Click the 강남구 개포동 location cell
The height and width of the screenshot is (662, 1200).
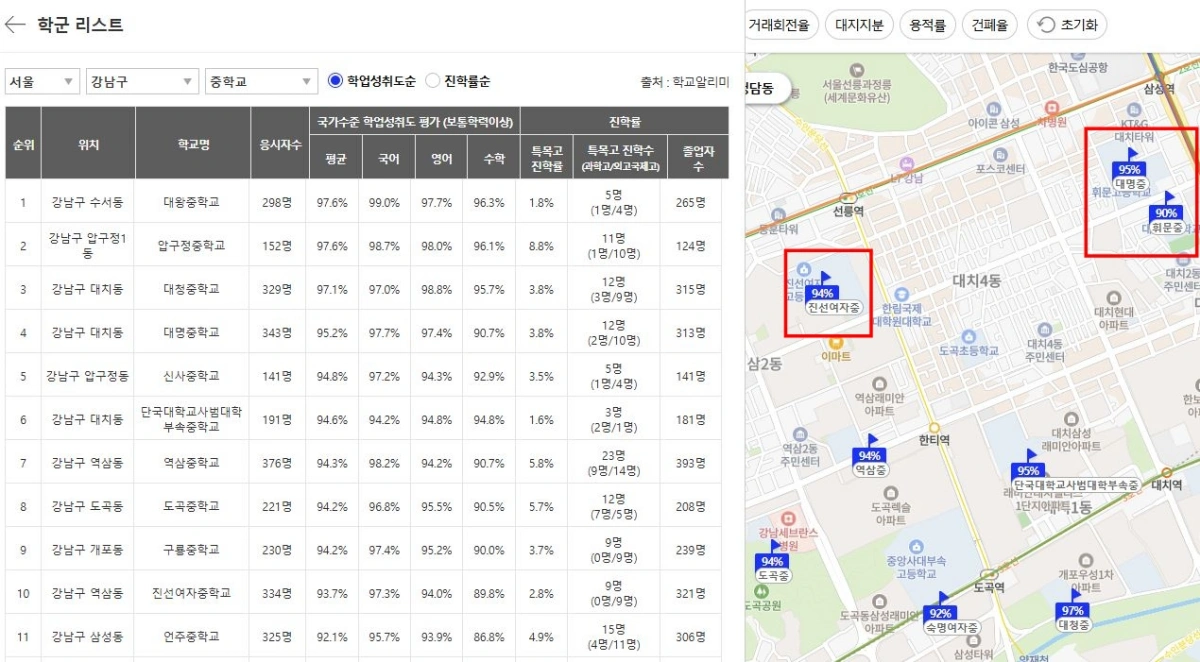88,550
